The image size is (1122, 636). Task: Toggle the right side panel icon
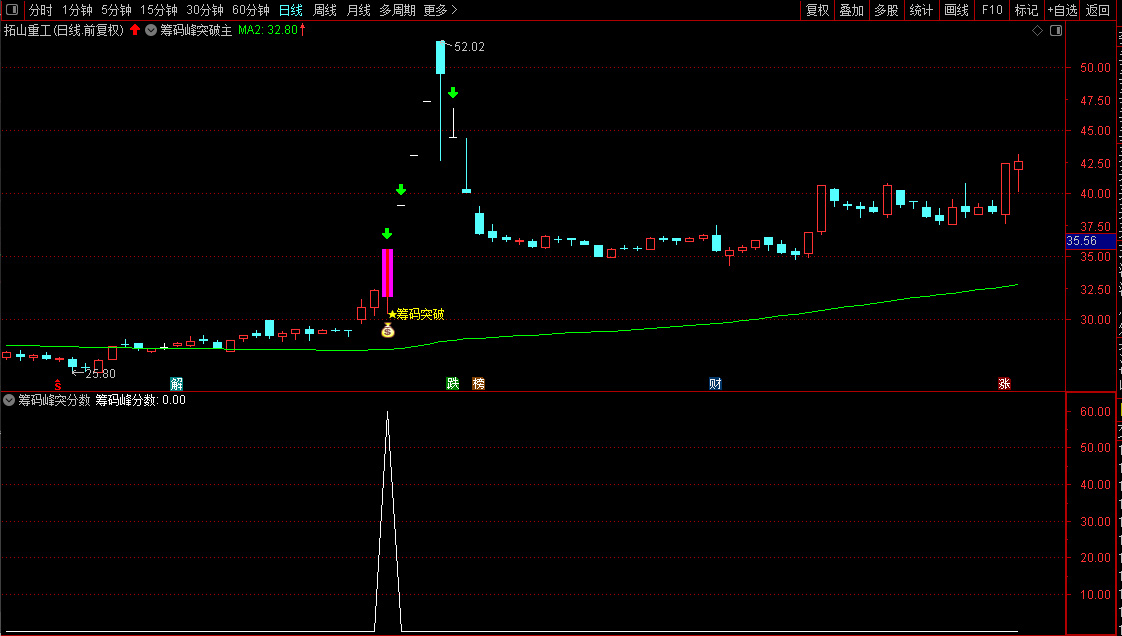click(1055, 30)
